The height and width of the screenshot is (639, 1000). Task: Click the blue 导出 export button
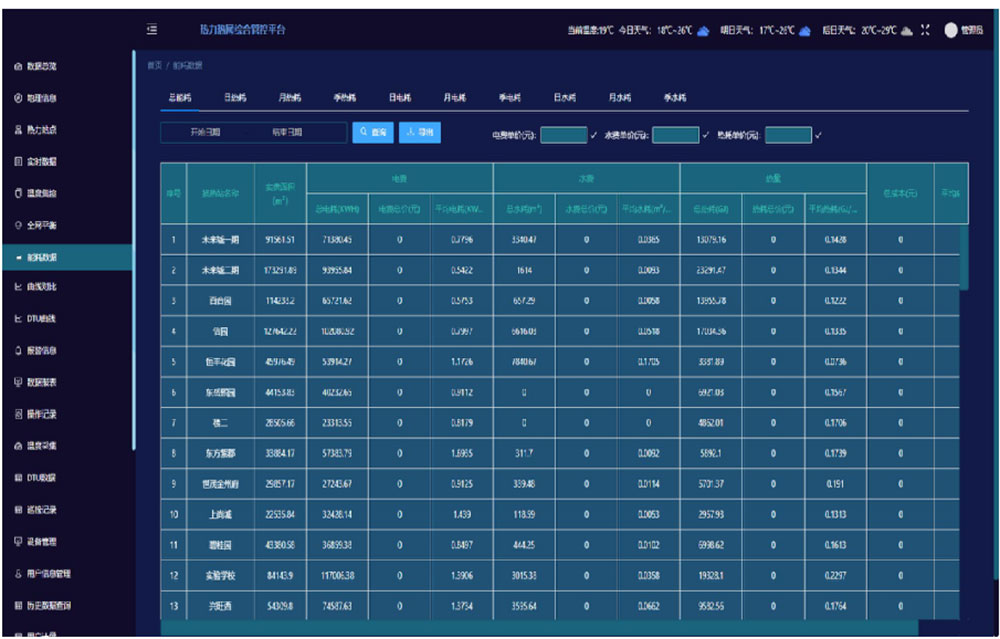[x=420, y=133]
